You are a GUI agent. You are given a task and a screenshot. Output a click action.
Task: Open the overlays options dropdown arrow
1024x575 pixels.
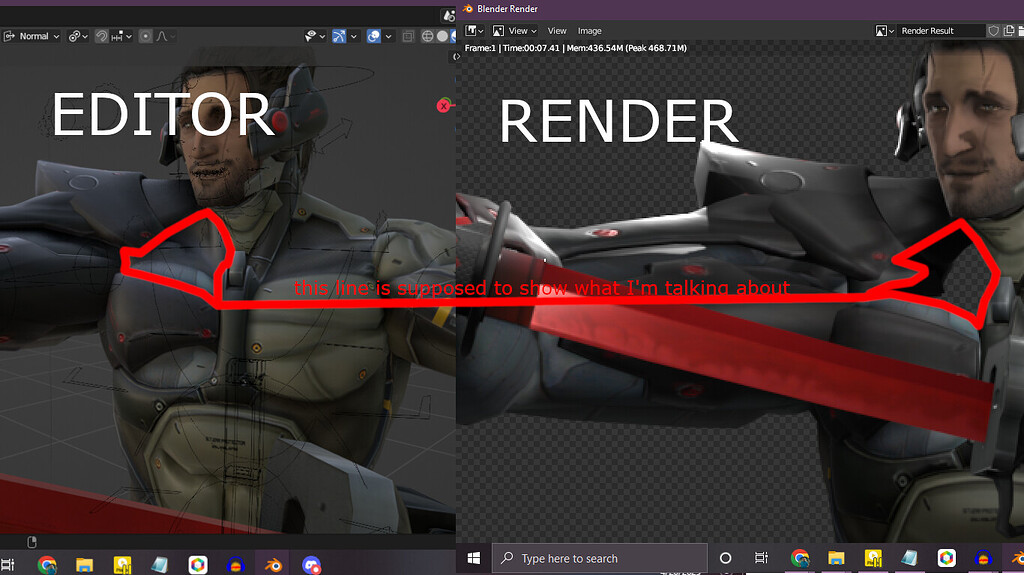389,37
